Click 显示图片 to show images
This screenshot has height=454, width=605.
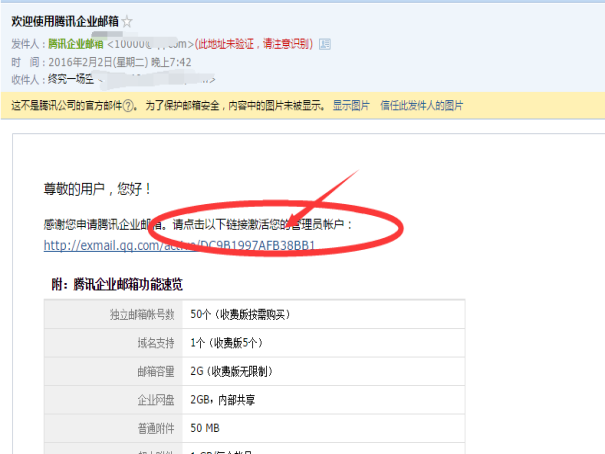click(x=350, y=105)
